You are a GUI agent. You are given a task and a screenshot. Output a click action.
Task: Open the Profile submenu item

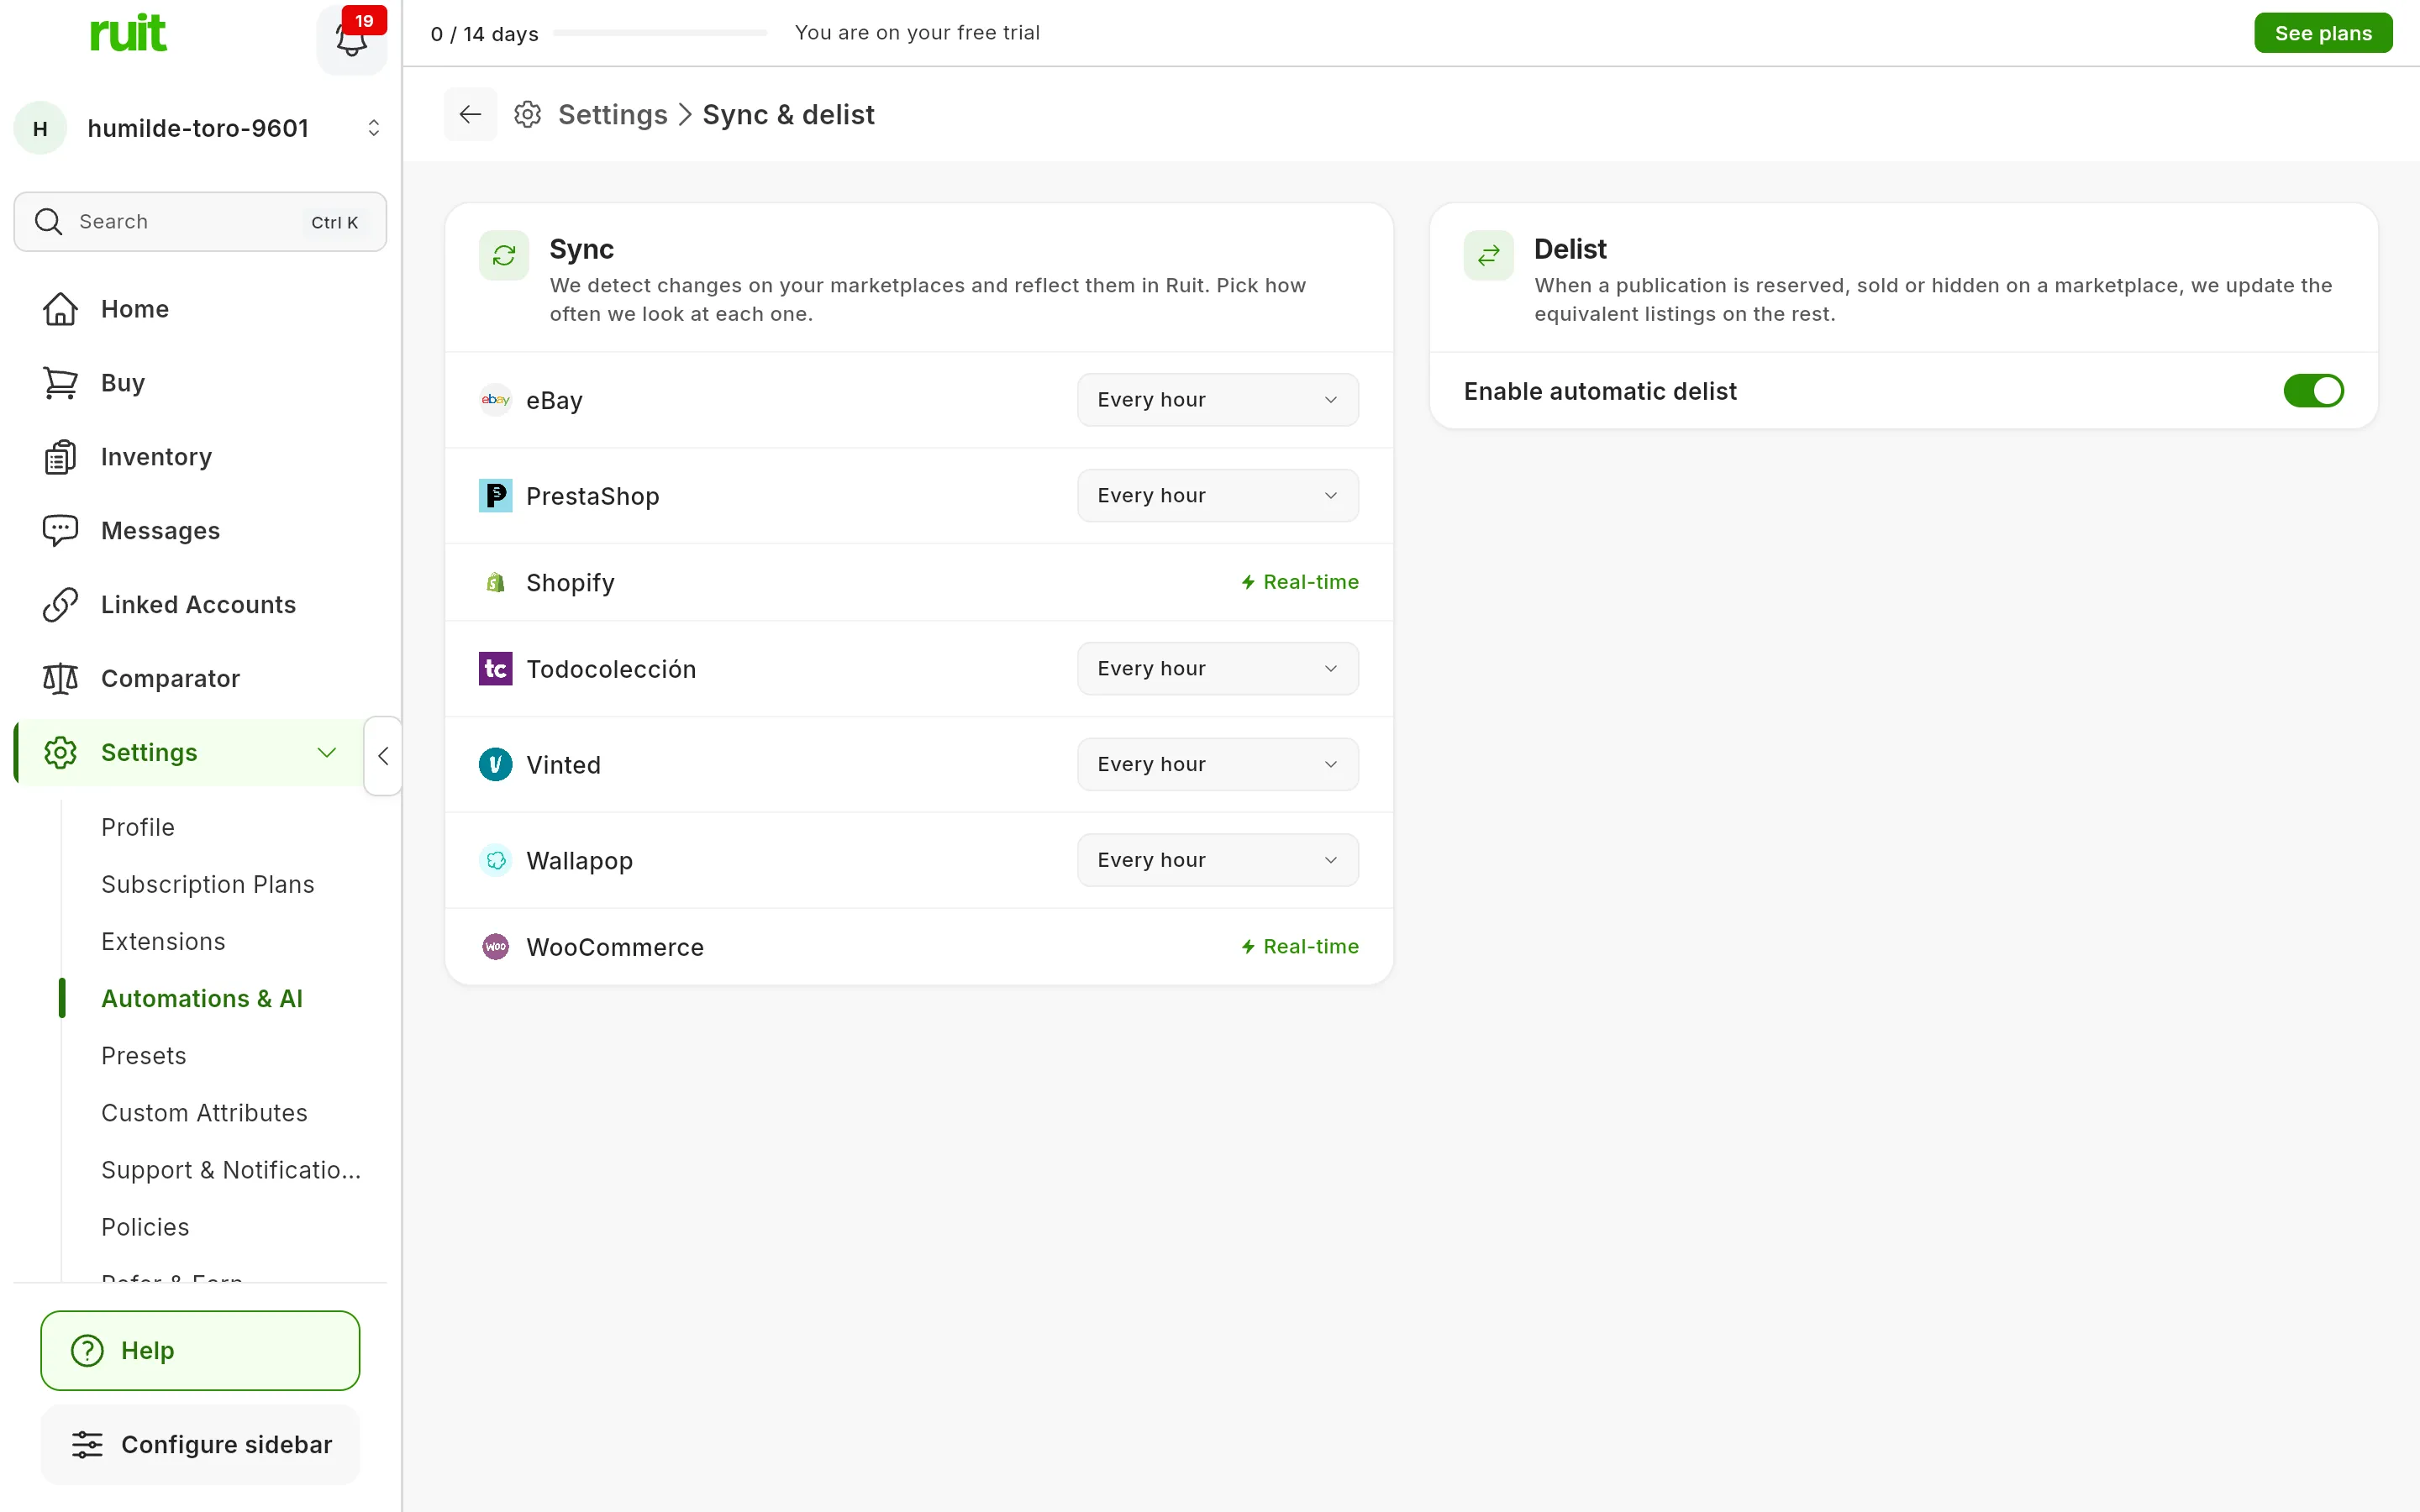coord(138,827)
